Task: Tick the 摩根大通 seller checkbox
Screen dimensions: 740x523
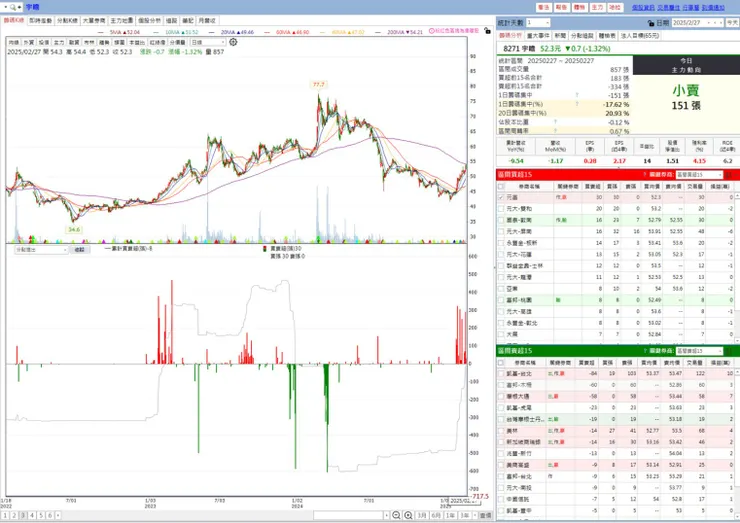Action: point(501,396)
